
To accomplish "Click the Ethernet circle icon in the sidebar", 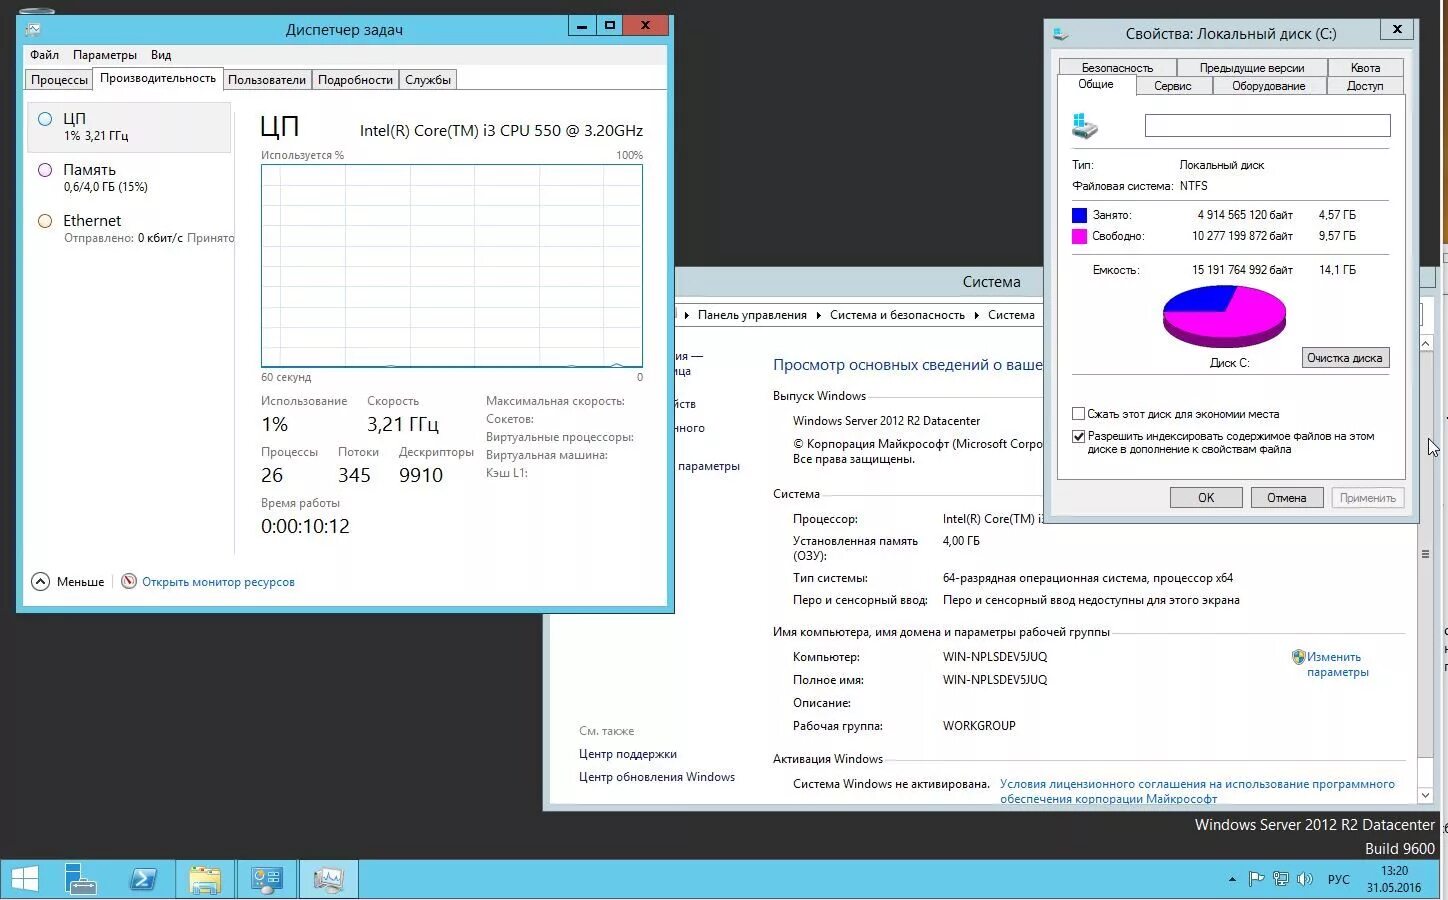I will tap(45, 221).
